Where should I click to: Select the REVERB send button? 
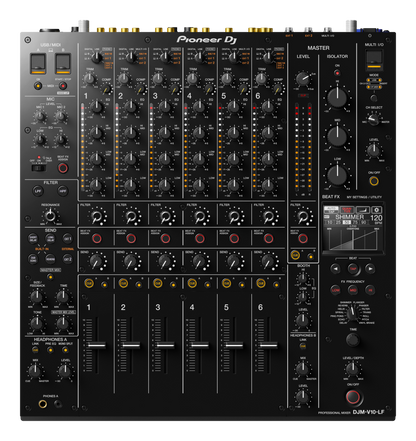tap(50, 259)
